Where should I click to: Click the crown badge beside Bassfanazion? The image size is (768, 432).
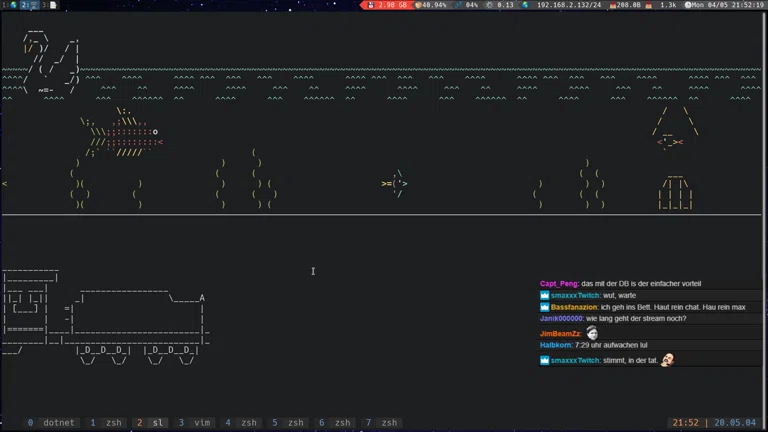tap(545, 307)
